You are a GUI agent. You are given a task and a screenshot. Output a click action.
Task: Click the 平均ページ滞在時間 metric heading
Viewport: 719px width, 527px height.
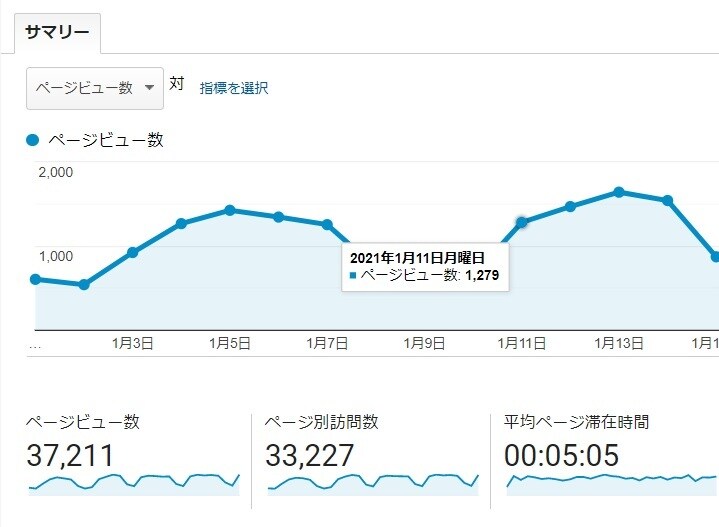click(x=577, y=422)
